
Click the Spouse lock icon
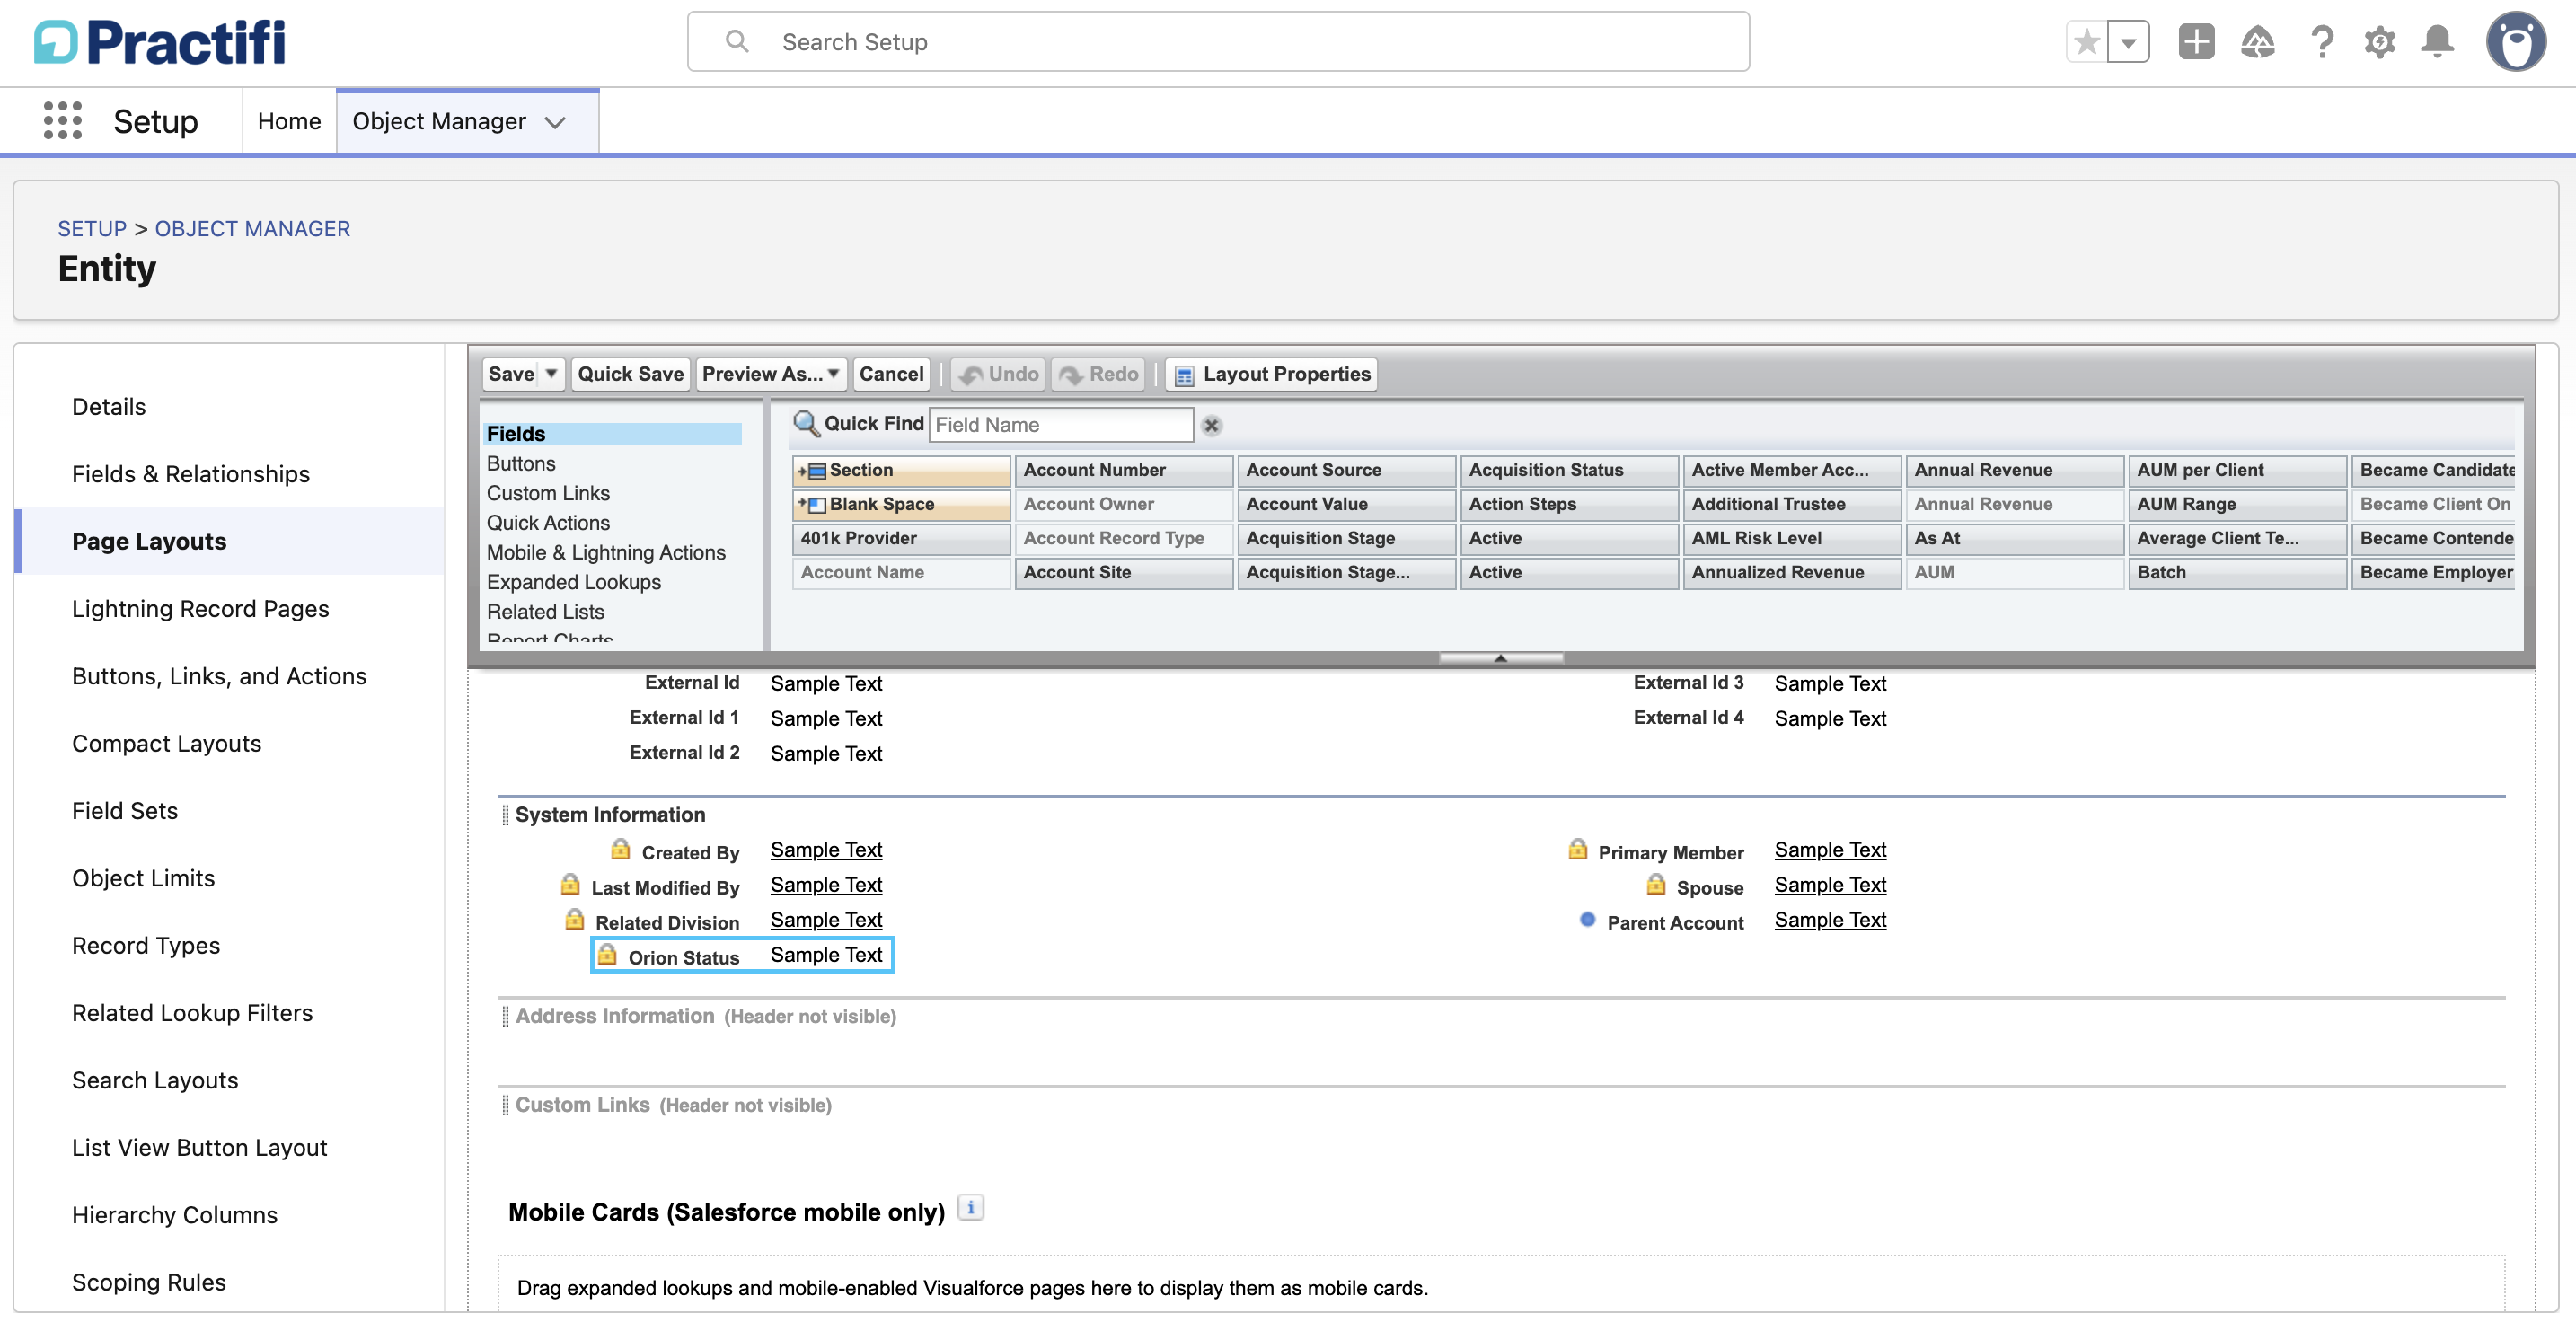(1656, 885)
